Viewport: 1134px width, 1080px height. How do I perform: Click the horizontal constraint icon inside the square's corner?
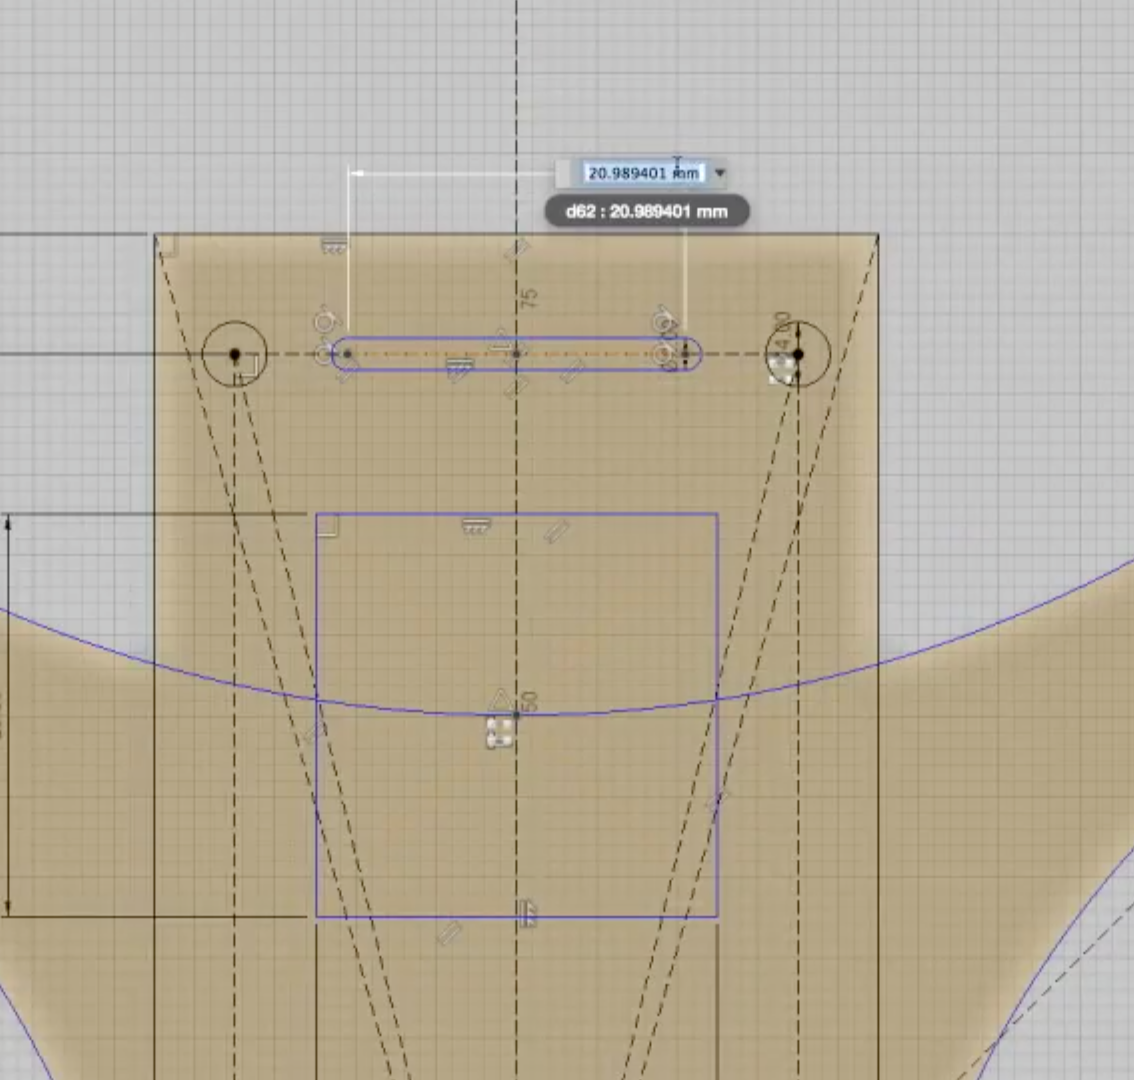tap(325, 523)
